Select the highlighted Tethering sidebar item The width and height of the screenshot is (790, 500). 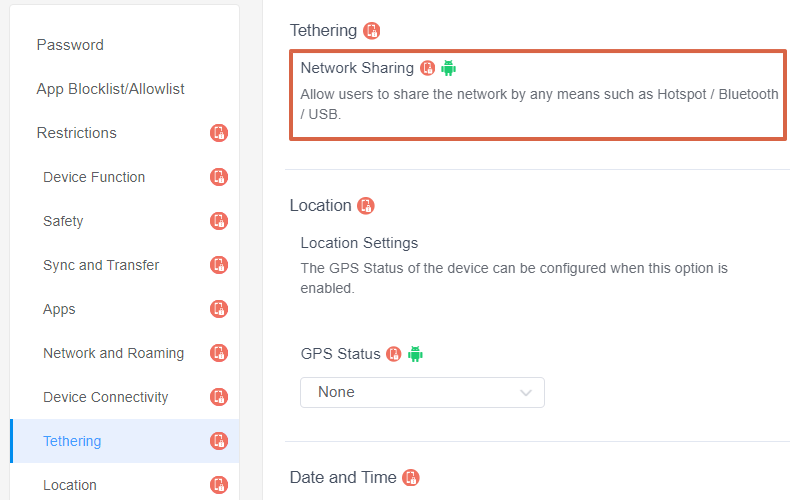pyautogui.click(x=124, y=441)
